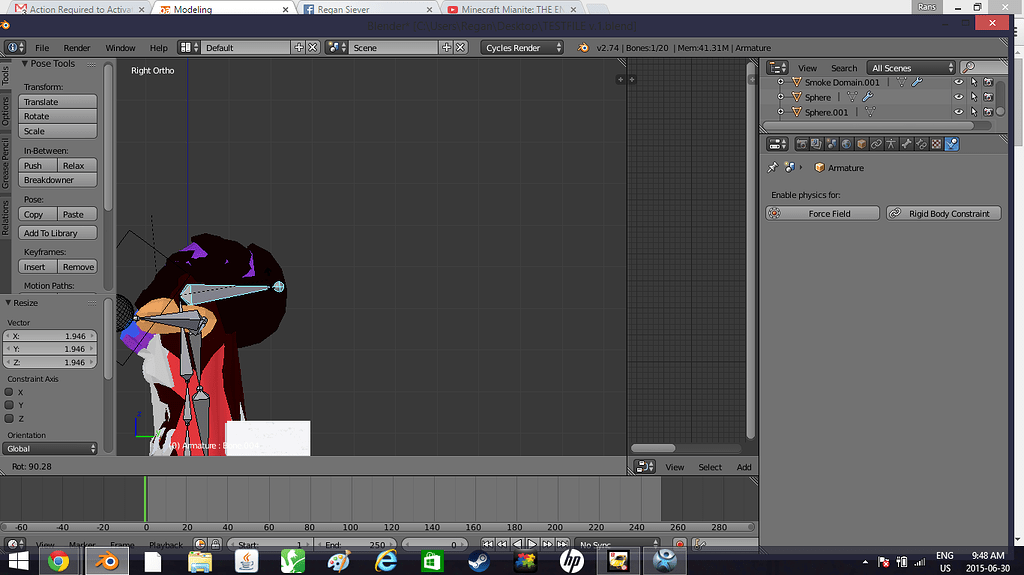
Task: Click the Translate button
Action: [x=57, y=102]
